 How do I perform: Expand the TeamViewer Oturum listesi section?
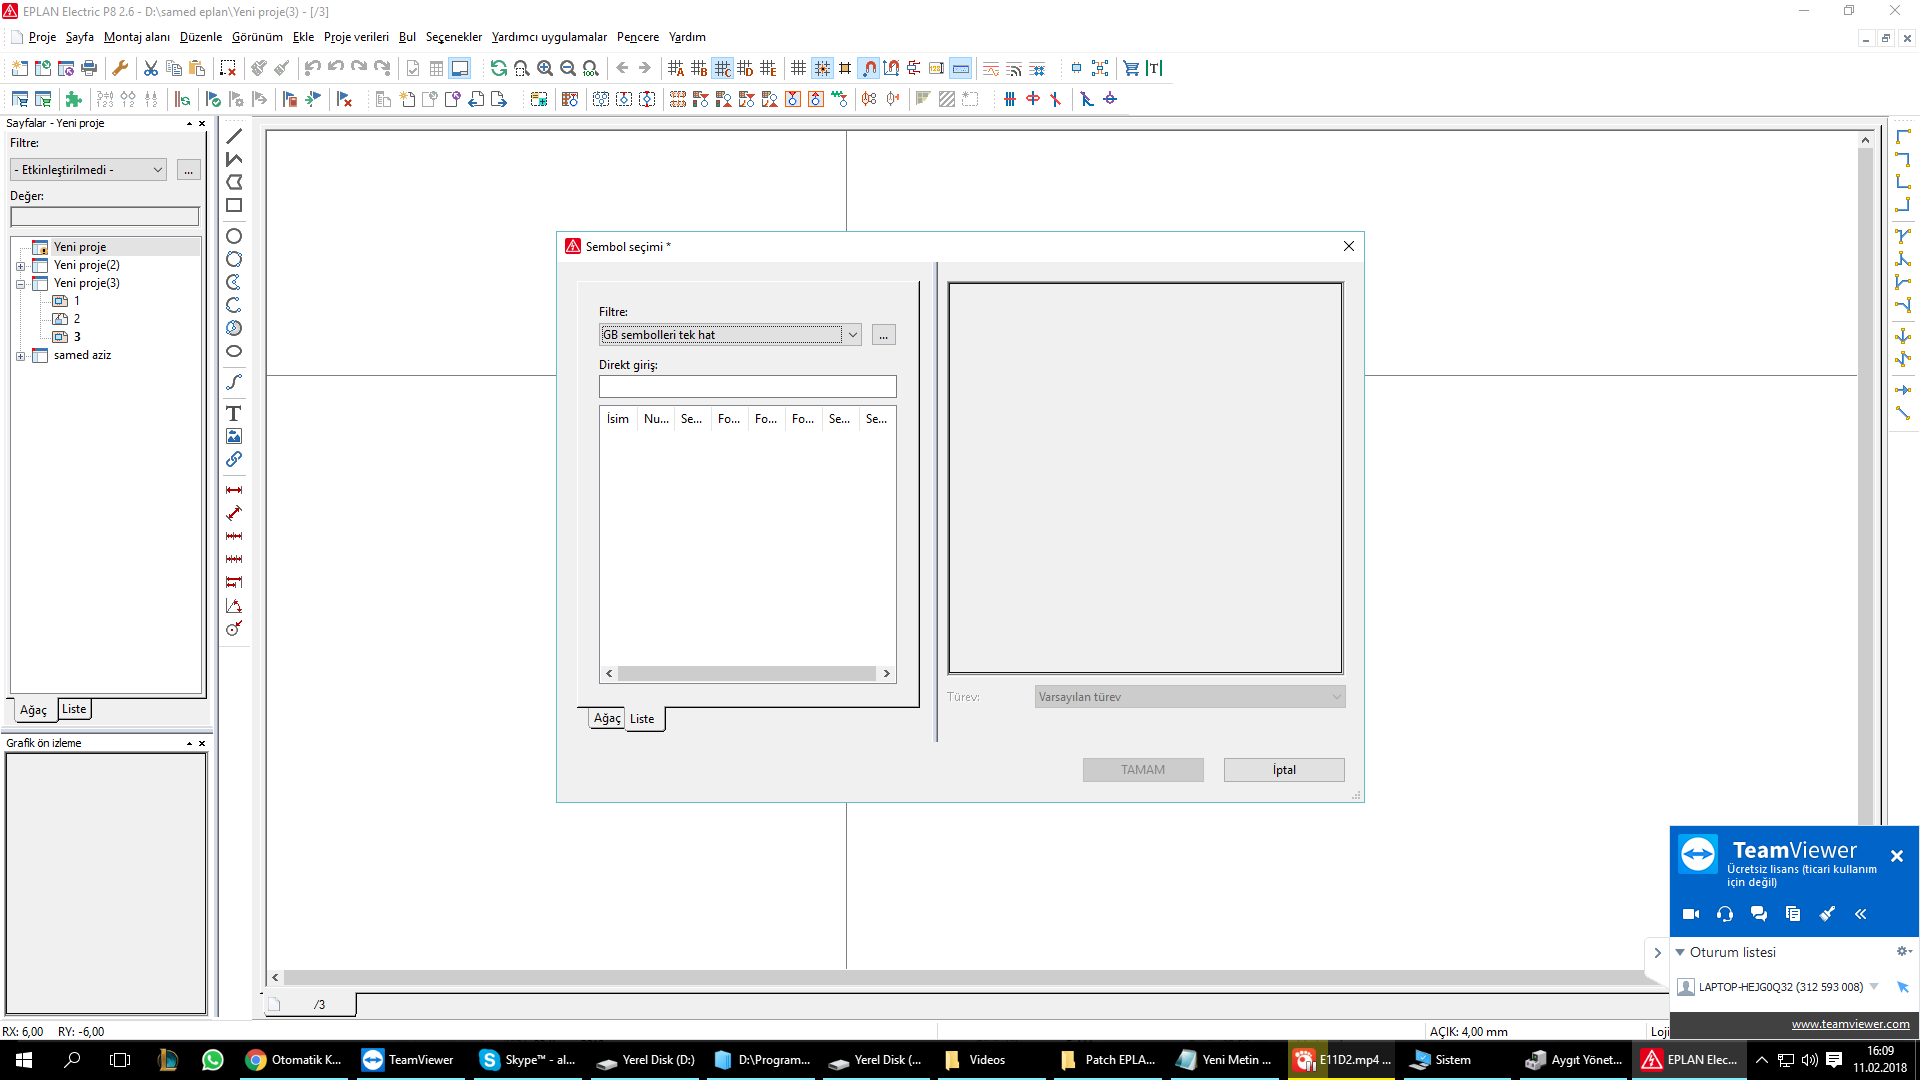pyautogui.click(x=1680, y=952)
